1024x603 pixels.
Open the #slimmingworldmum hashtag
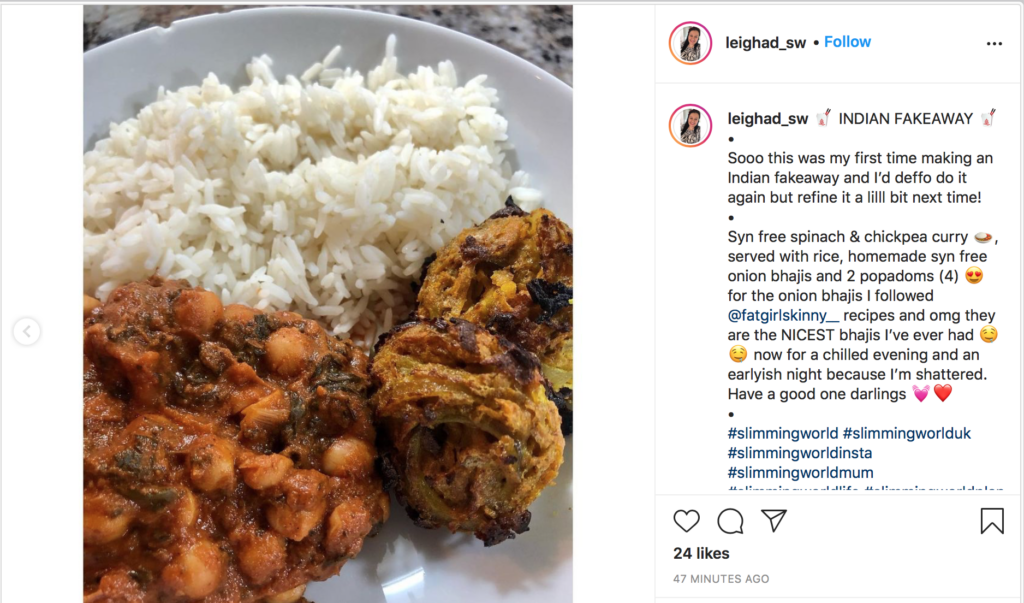[801, 472]
